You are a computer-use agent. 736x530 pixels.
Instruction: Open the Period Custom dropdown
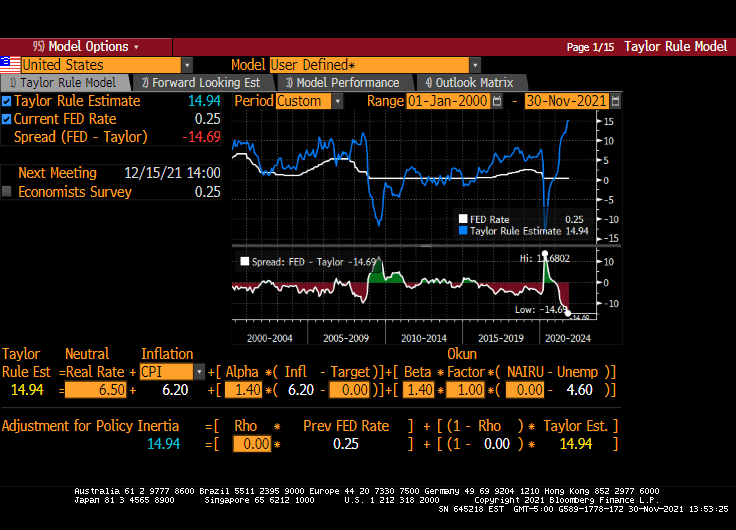pos(337,101)
